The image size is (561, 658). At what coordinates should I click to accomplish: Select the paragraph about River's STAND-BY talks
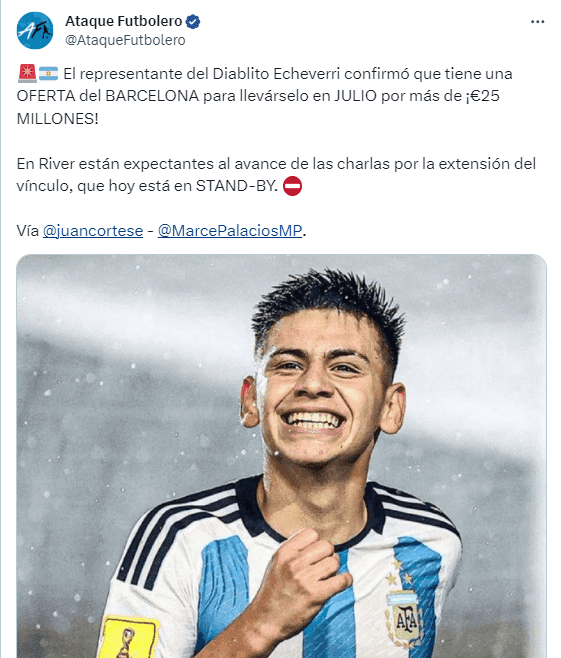tap(276, 175)
